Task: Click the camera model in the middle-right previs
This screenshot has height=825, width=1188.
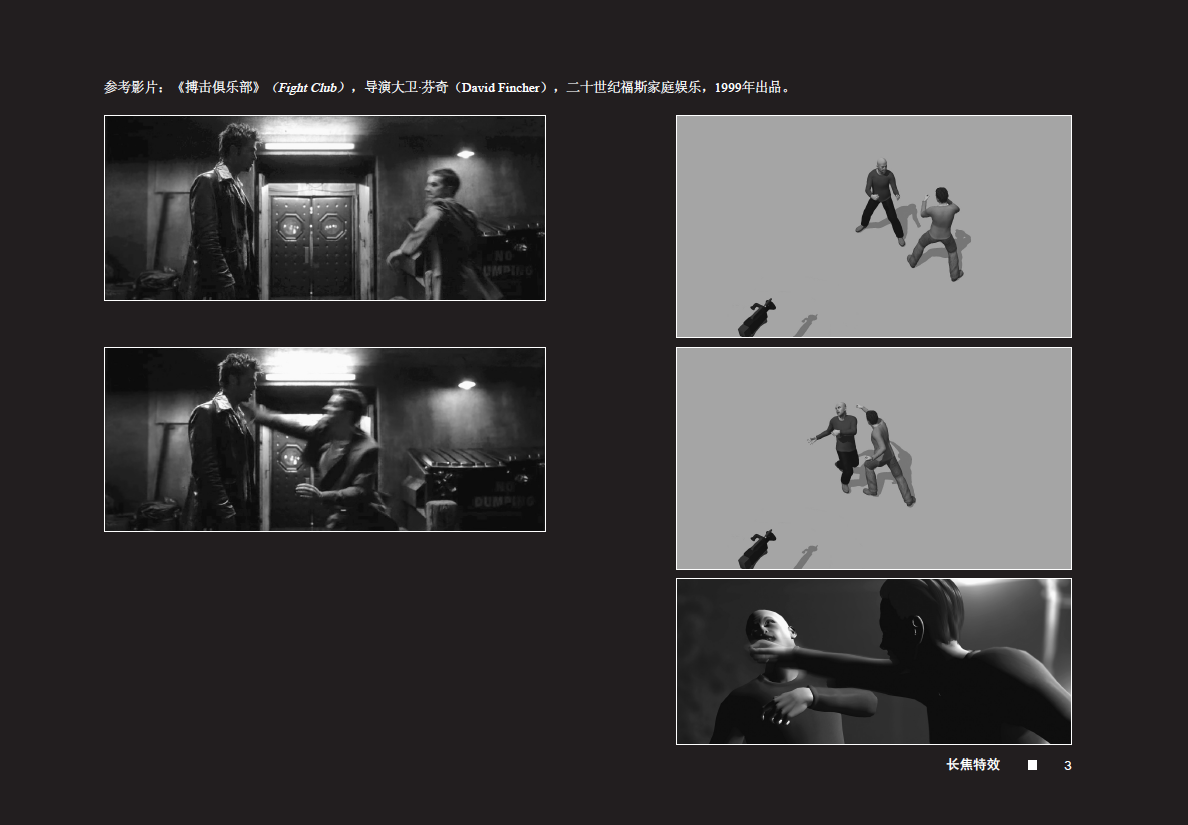Action: pos(756,549)
